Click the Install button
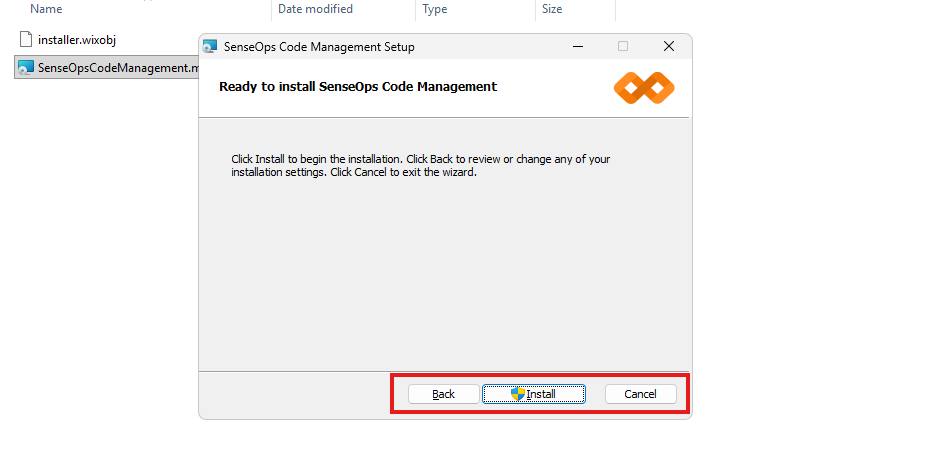This screenshot has width=940, height=464. point(534,394)
